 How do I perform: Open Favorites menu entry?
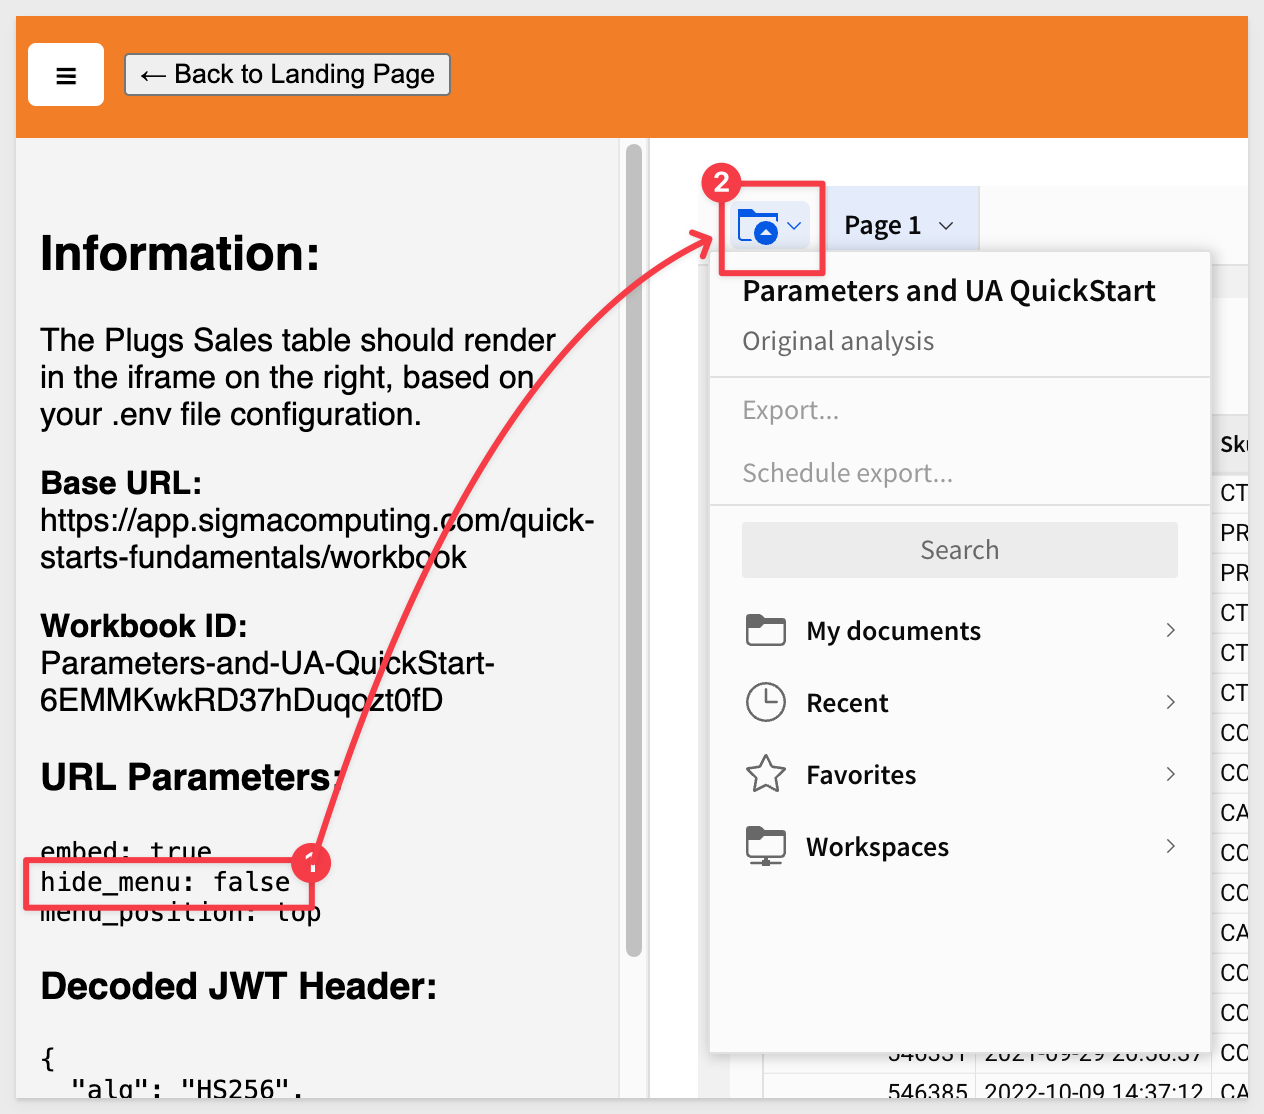(x=960, y=775)
